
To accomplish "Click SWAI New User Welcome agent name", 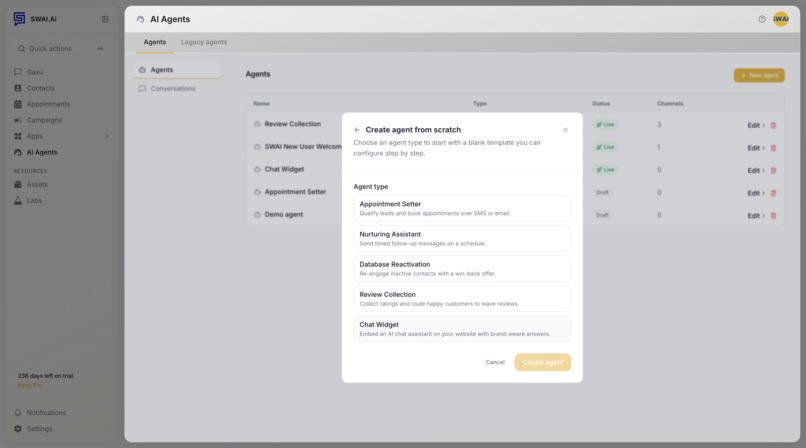I will click(303, 146).
